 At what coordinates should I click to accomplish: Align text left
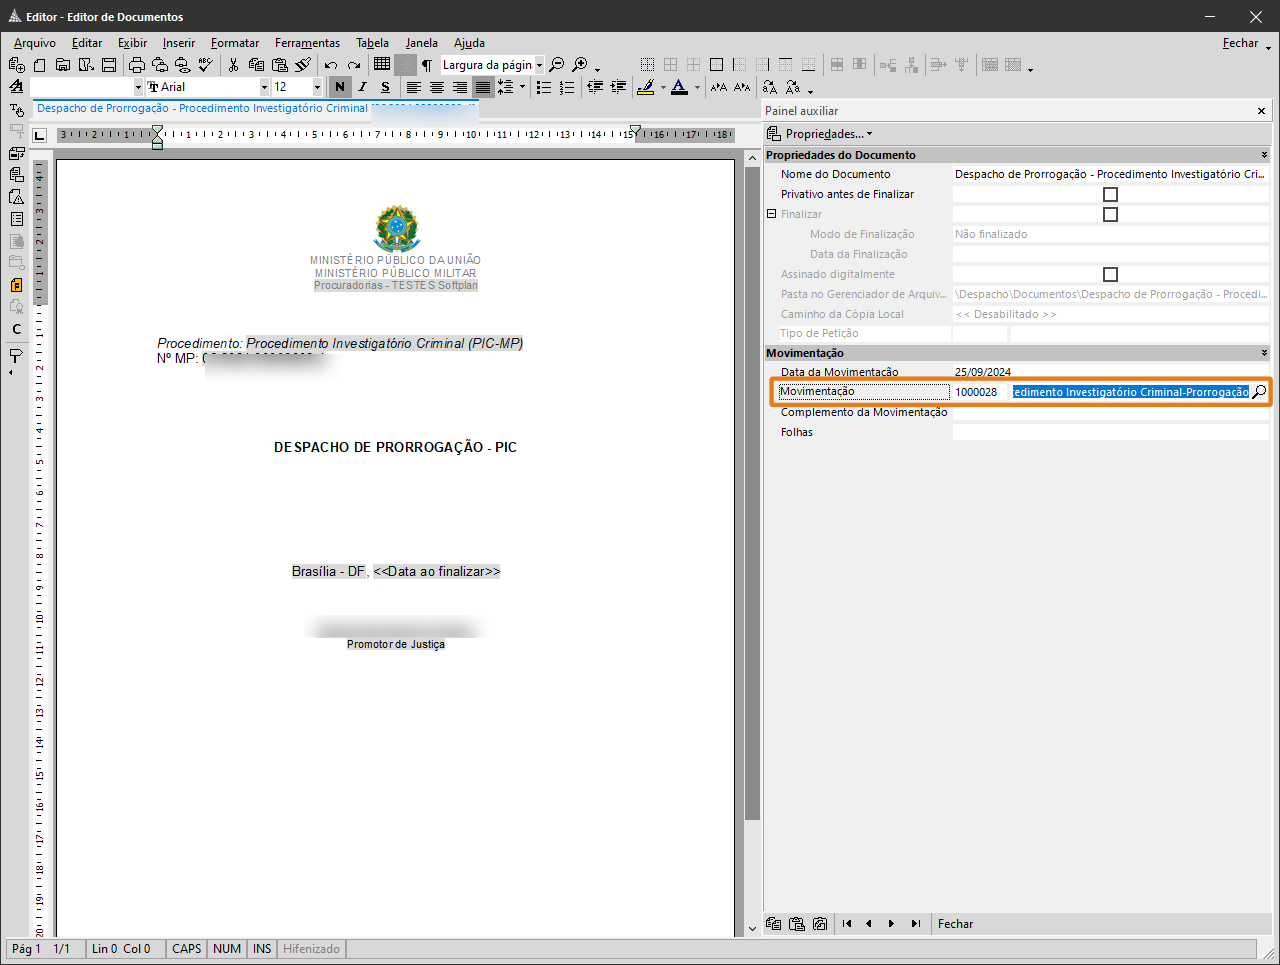coord(413,88)
